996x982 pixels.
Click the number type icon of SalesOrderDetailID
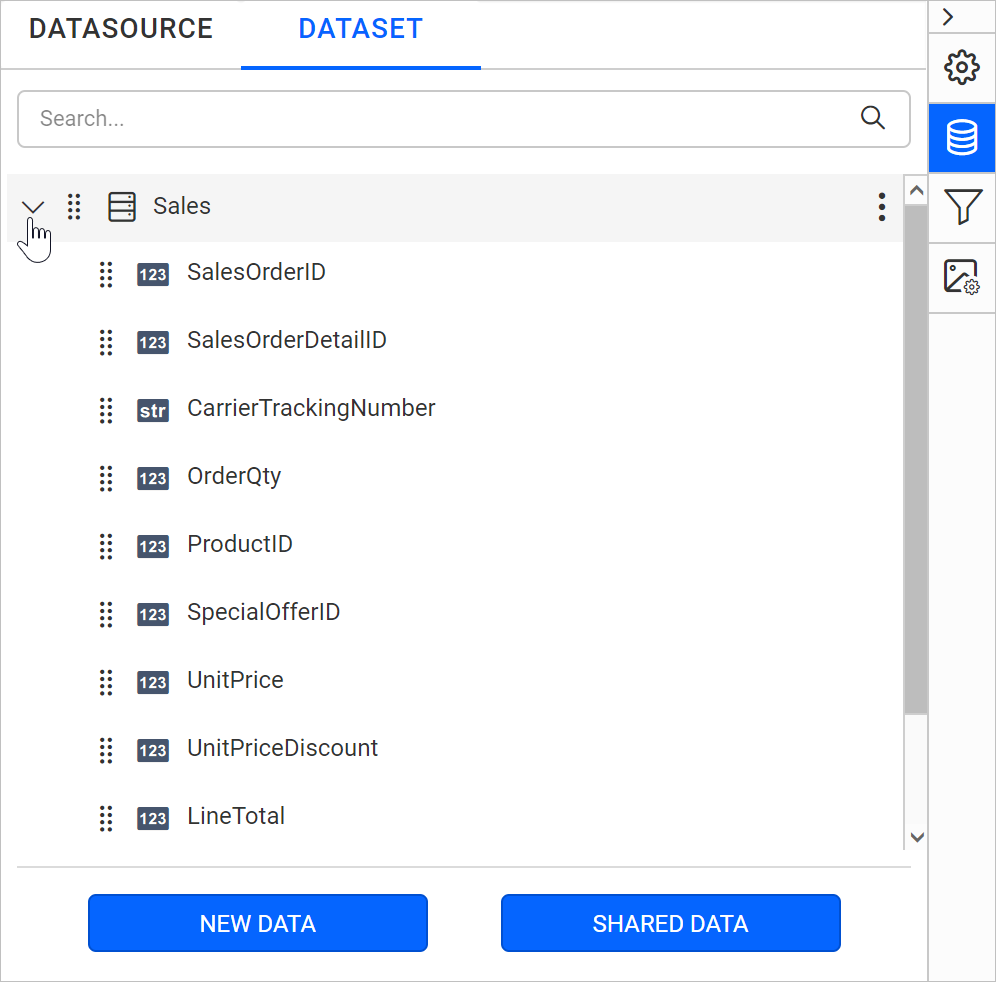[153, 342]
